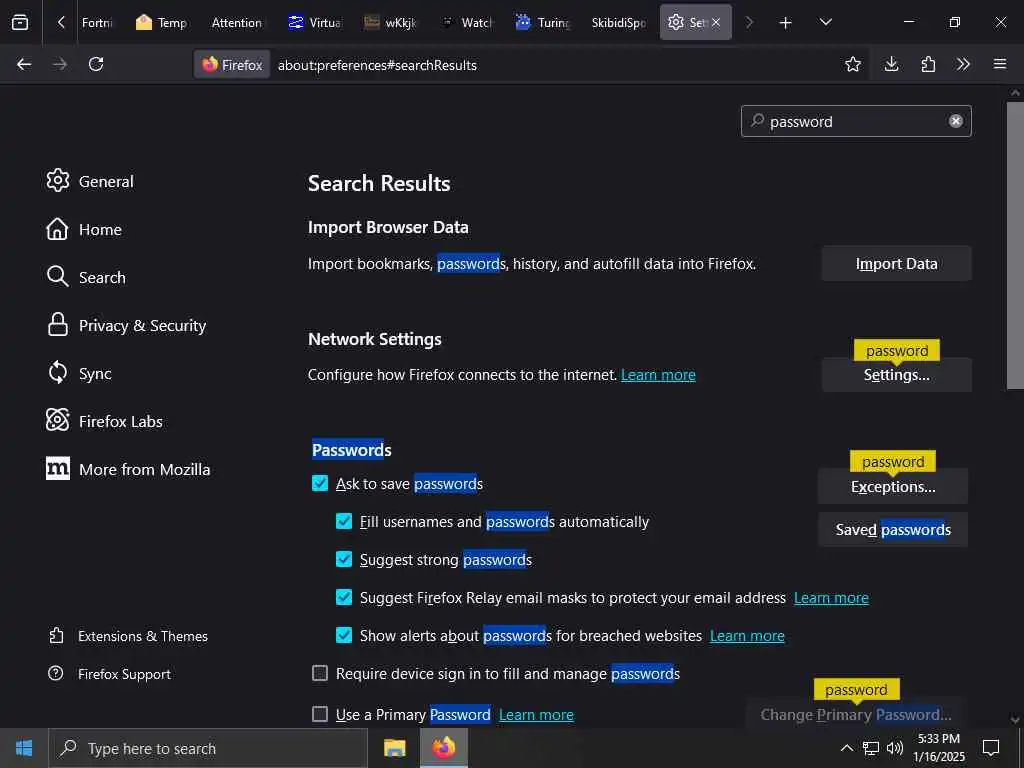Screen dimensions: 1024x768
Task: Open More from Mozilla category
Action: pyautogui.click(x=128, y=469)
